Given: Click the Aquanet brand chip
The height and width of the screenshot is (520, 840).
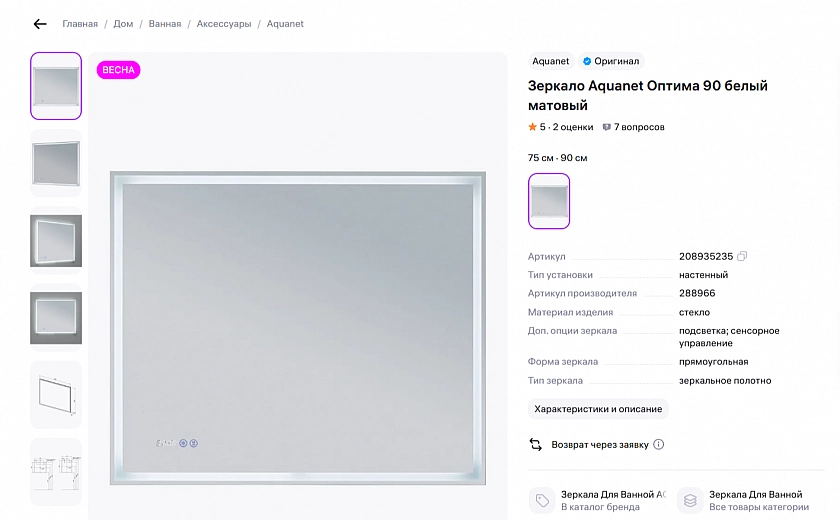Looking at the screenshot, I should pos(551,61).
